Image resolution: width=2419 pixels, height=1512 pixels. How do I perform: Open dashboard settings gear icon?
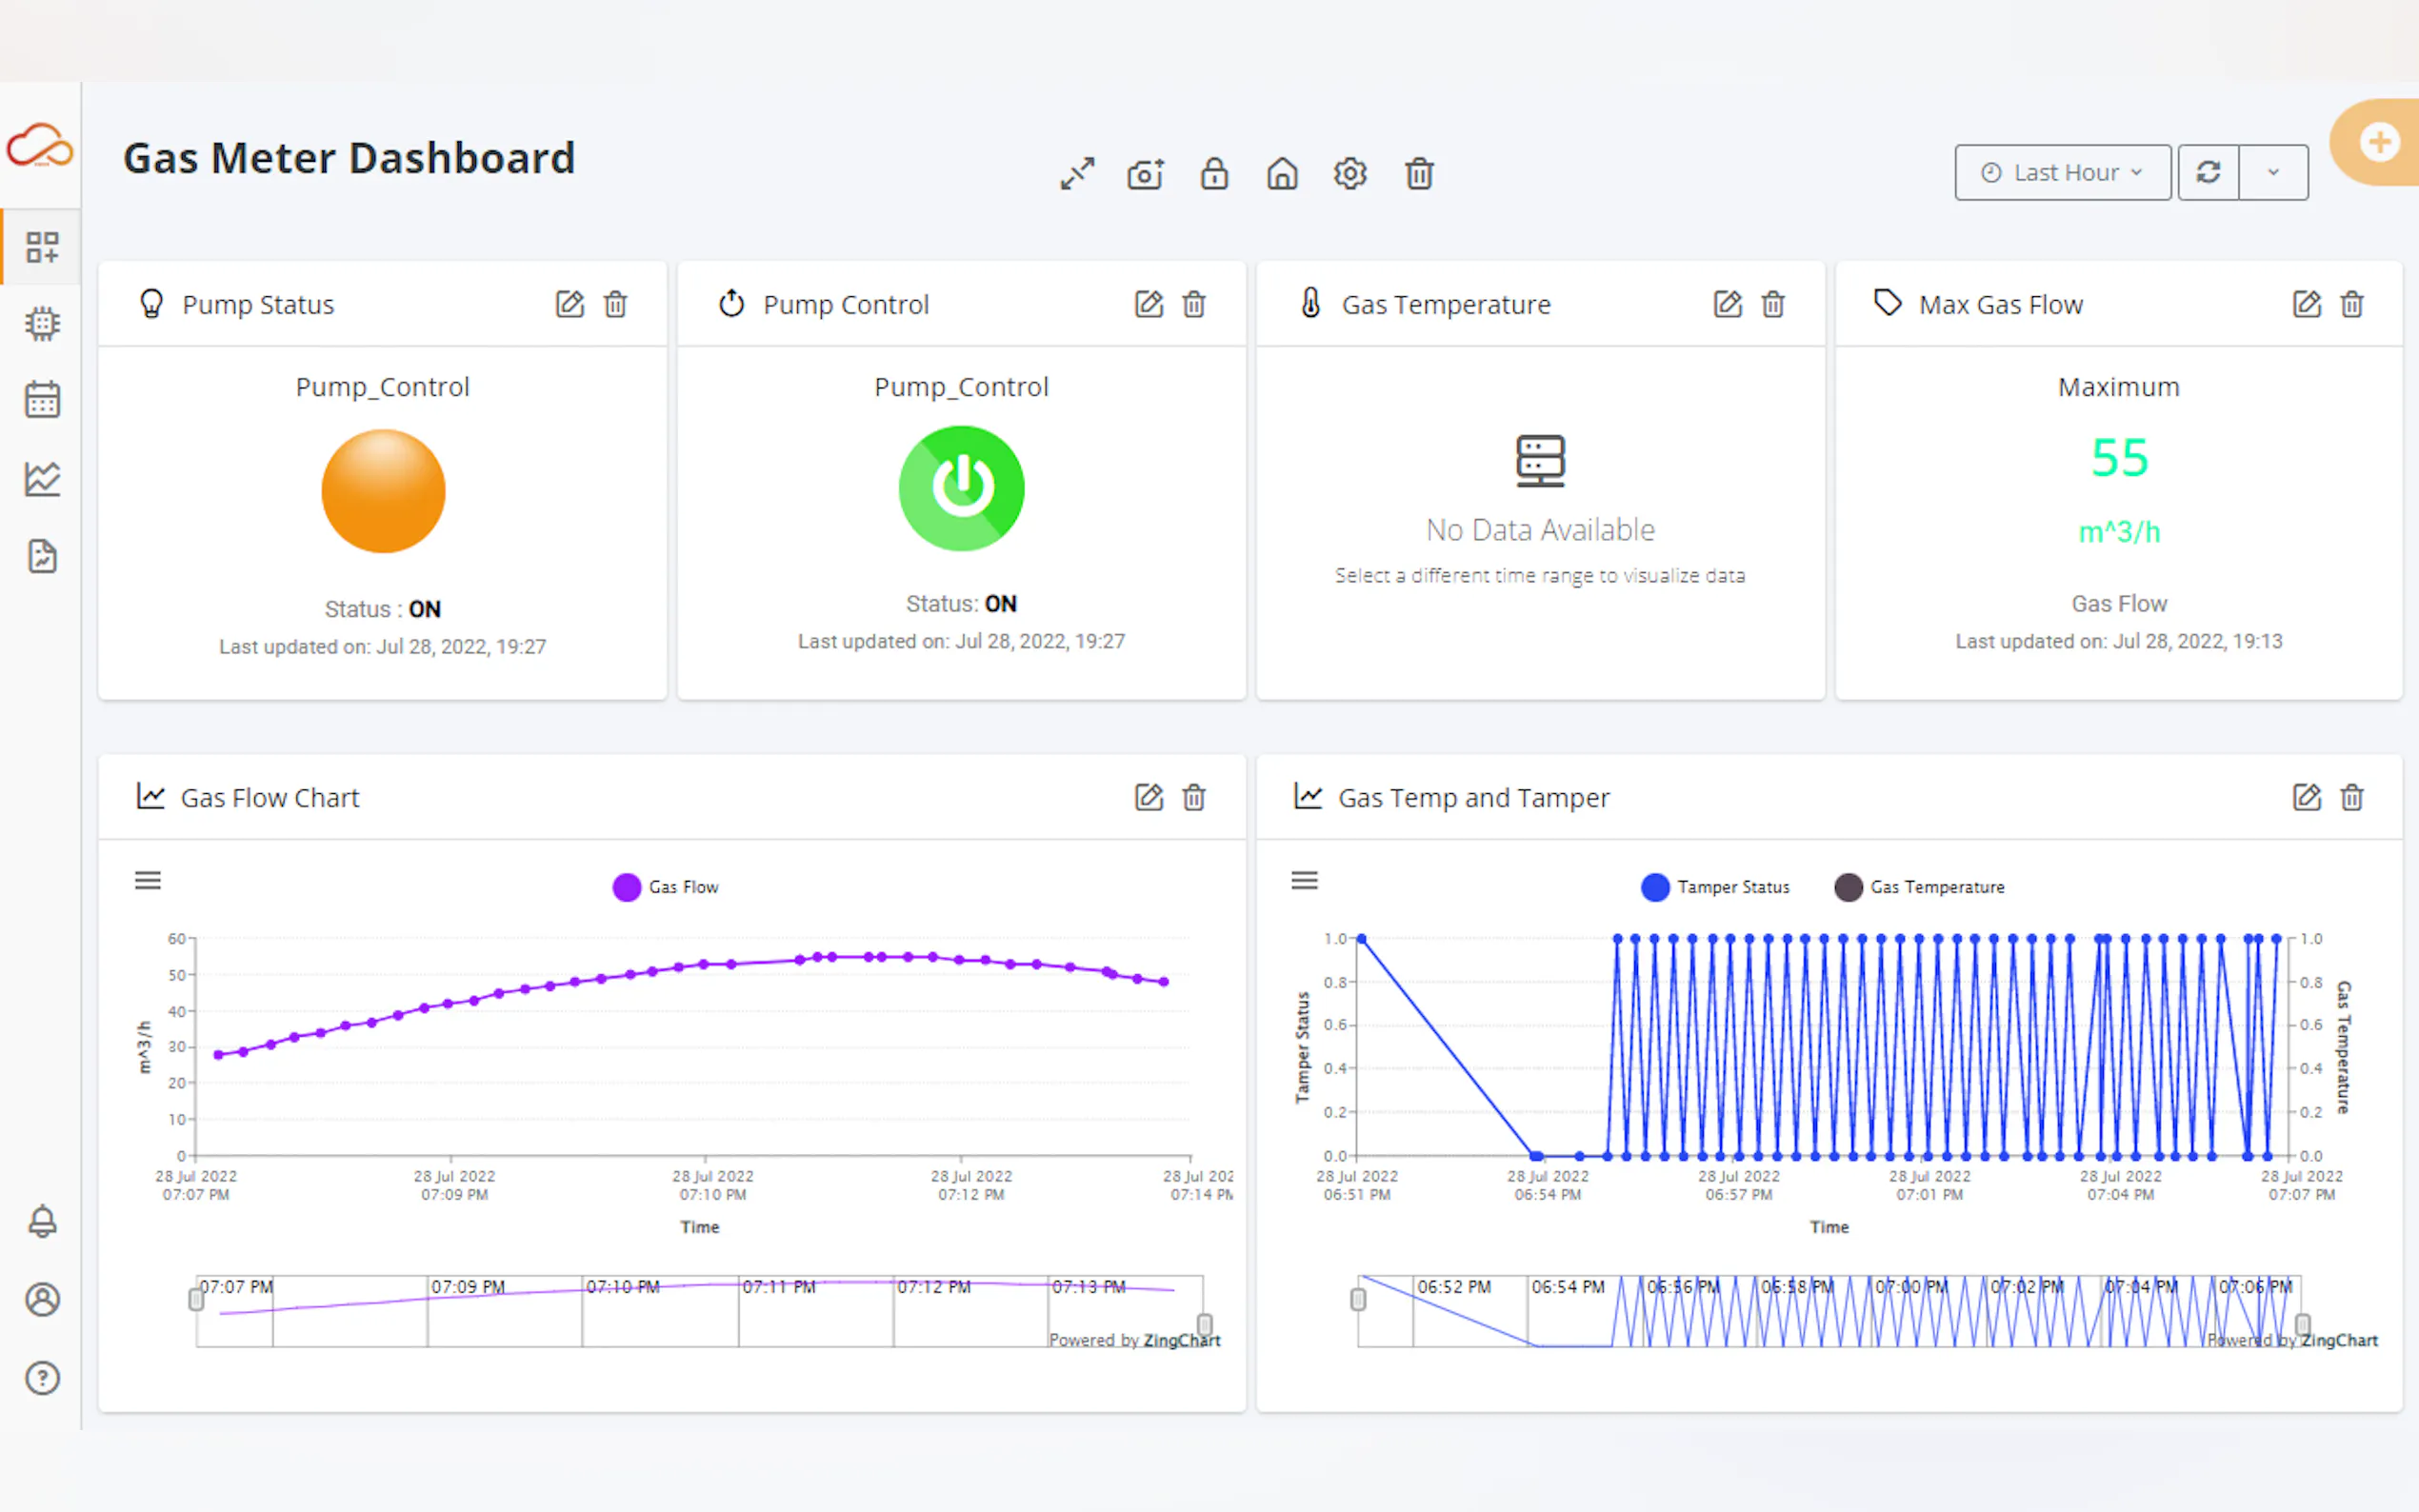coord(1350,174)
